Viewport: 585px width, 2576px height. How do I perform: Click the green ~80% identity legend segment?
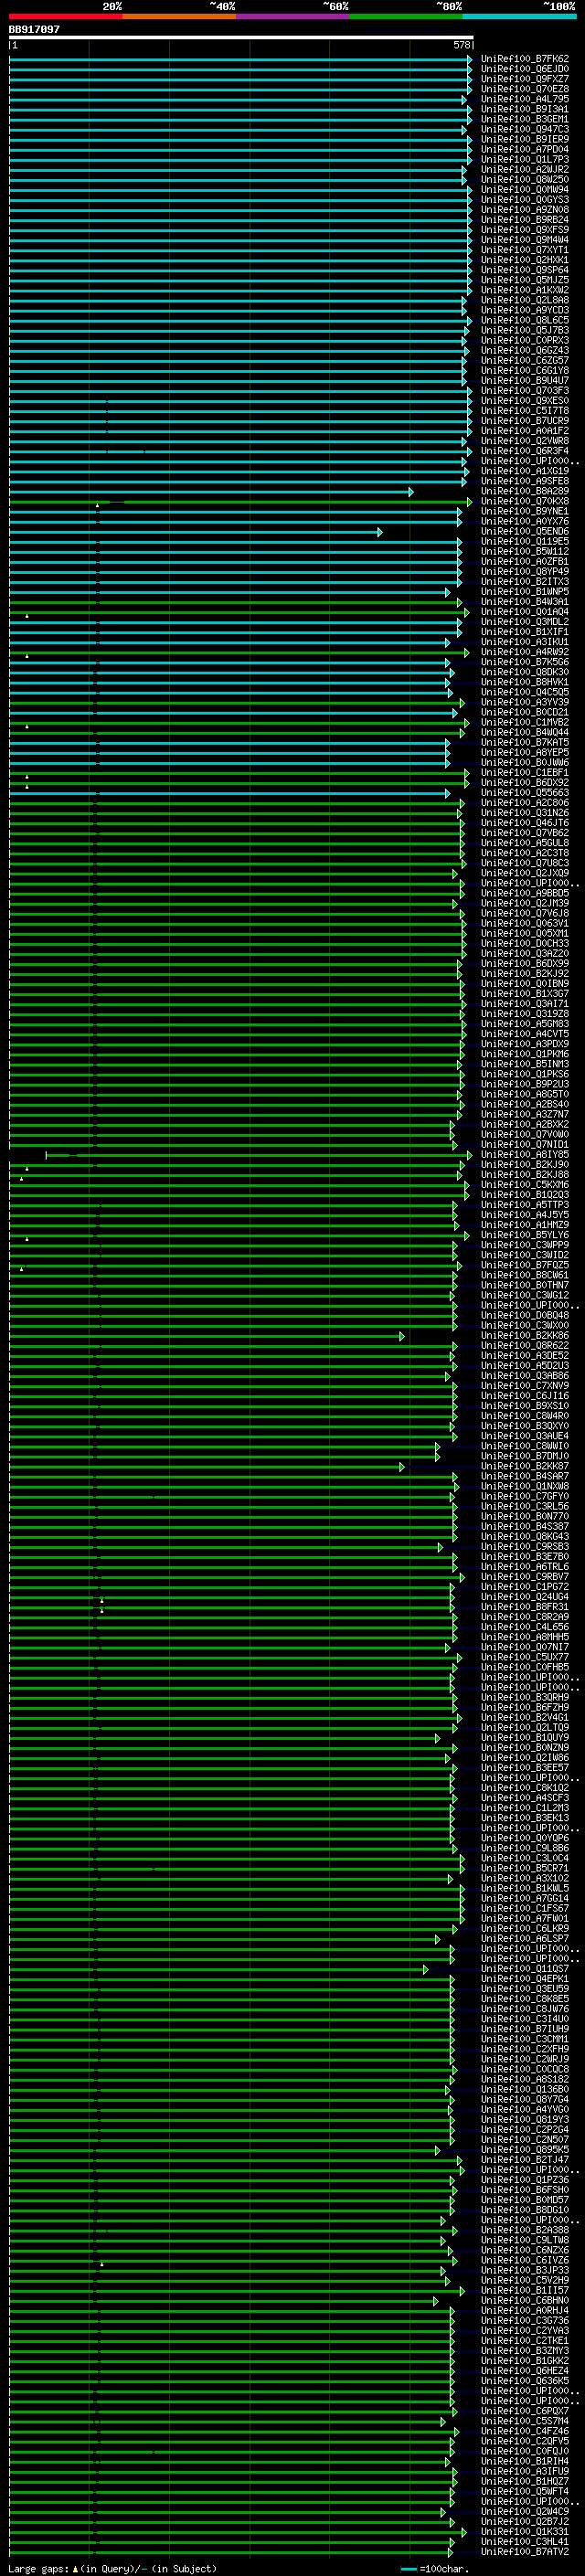point(406,17)
